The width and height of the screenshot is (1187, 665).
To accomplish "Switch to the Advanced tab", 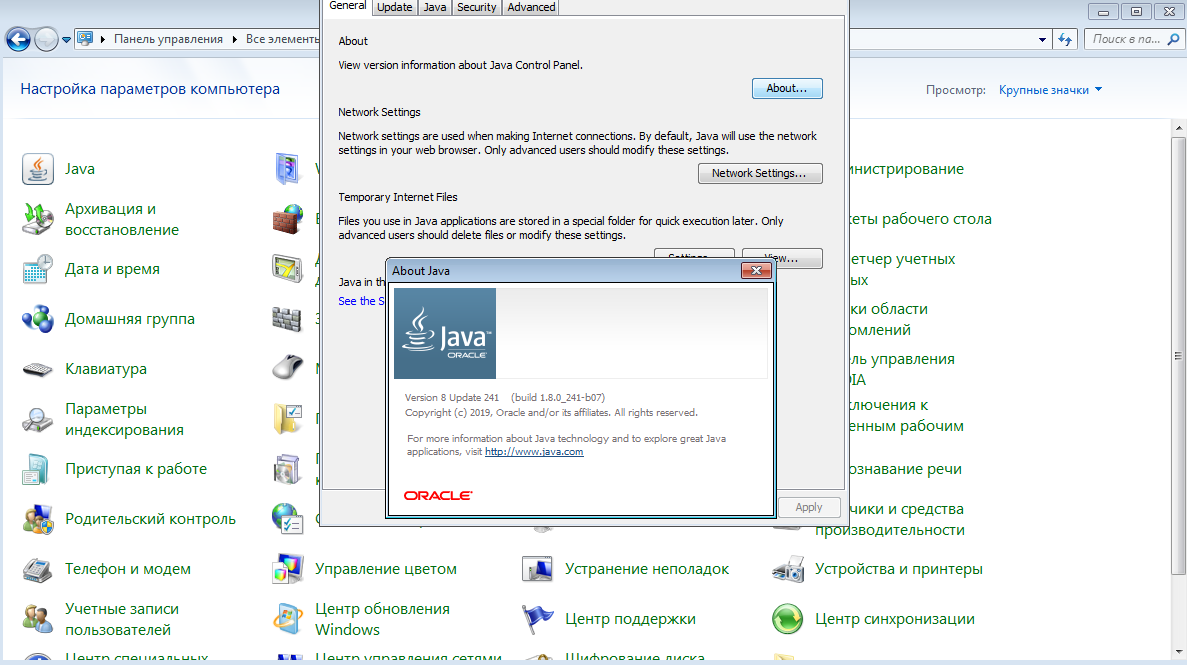I will point(531,7).
